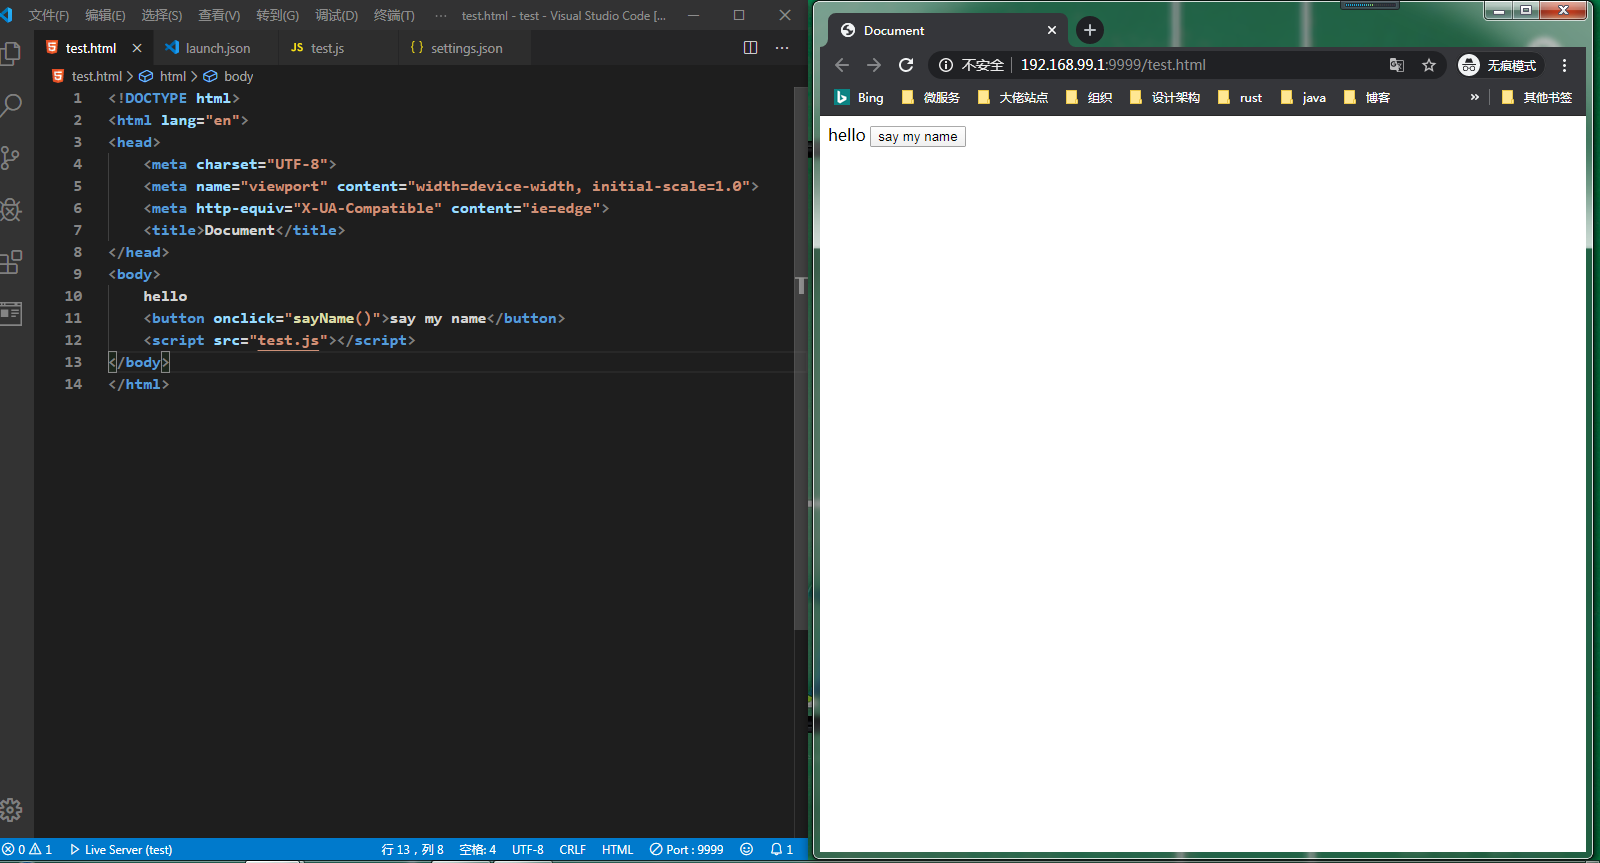
Task: Bookmark this page with the star icon
Action: [x=1429, y=65]
